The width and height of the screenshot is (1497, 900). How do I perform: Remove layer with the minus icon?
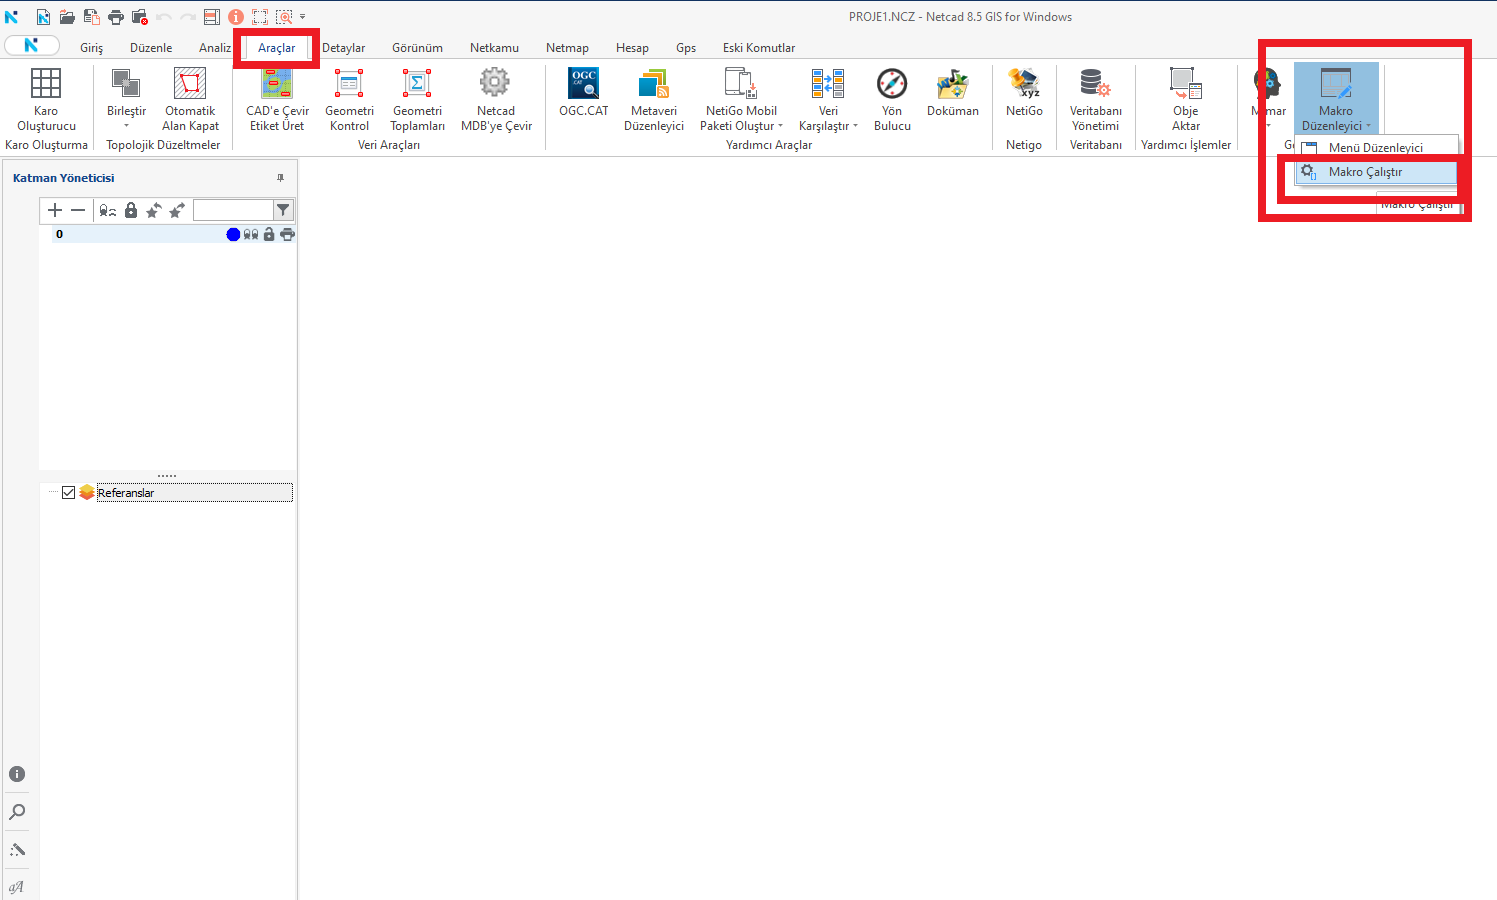(78, 210)
